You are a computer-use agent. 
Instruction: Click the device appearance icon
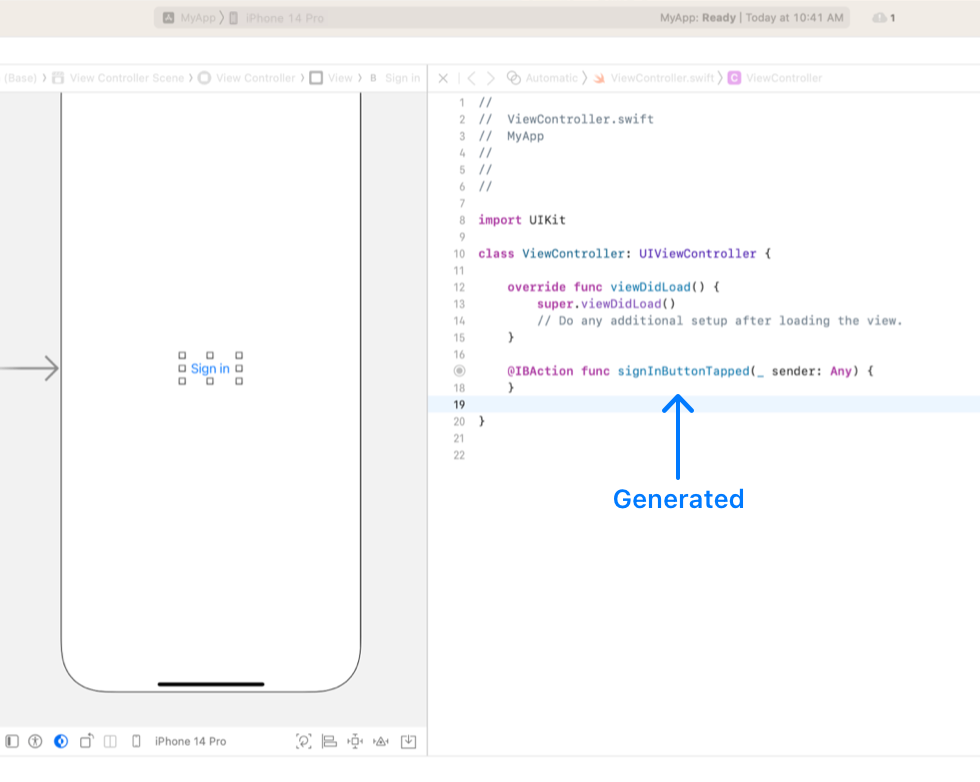61,741
